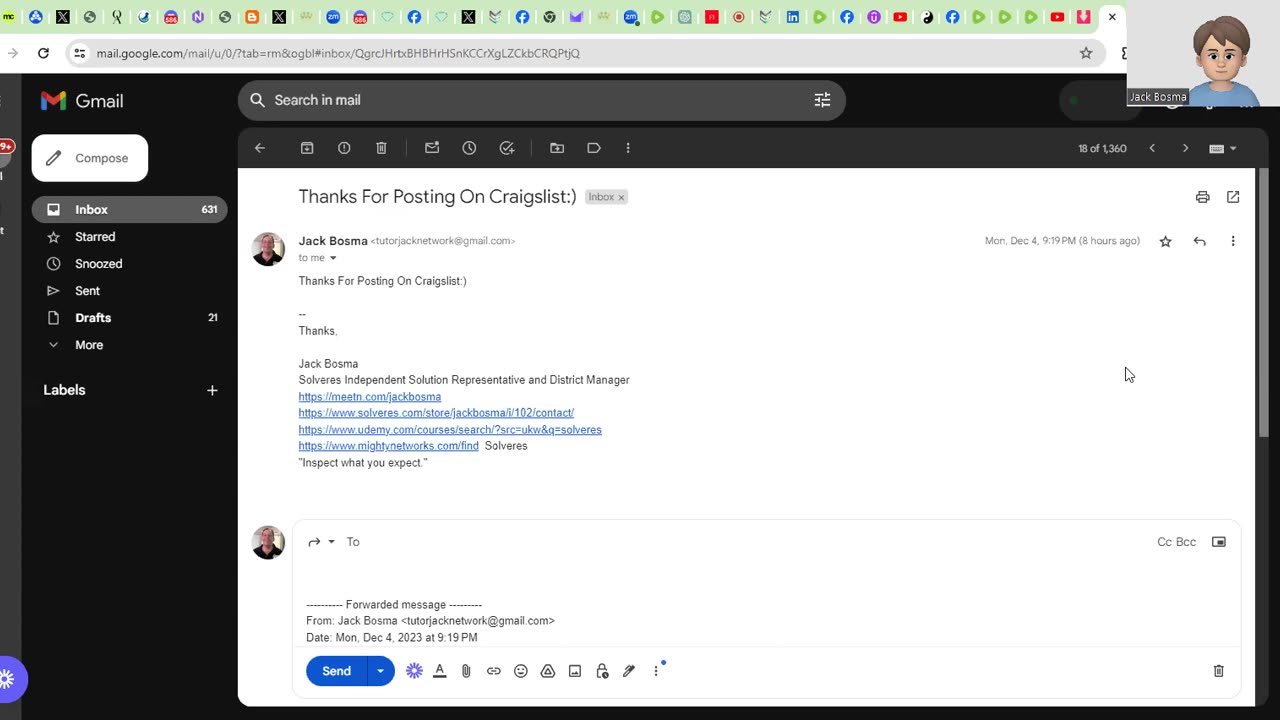The height and width of the screenshot is (720, 1280).
Task: Archive this email
Action: pyautogui.click(x=307, y=148)
